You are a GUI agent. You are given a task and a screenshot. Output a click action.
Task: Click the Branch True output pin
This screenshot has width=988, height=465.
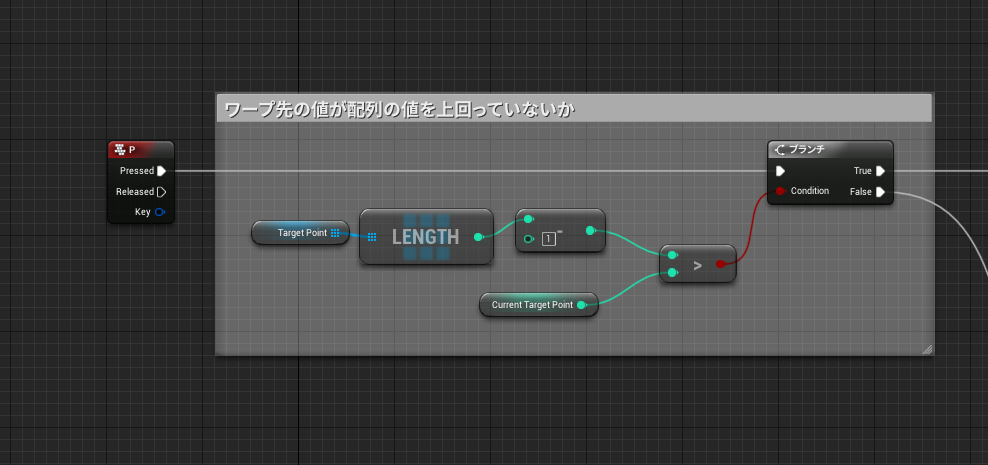[x=880, y=171]
